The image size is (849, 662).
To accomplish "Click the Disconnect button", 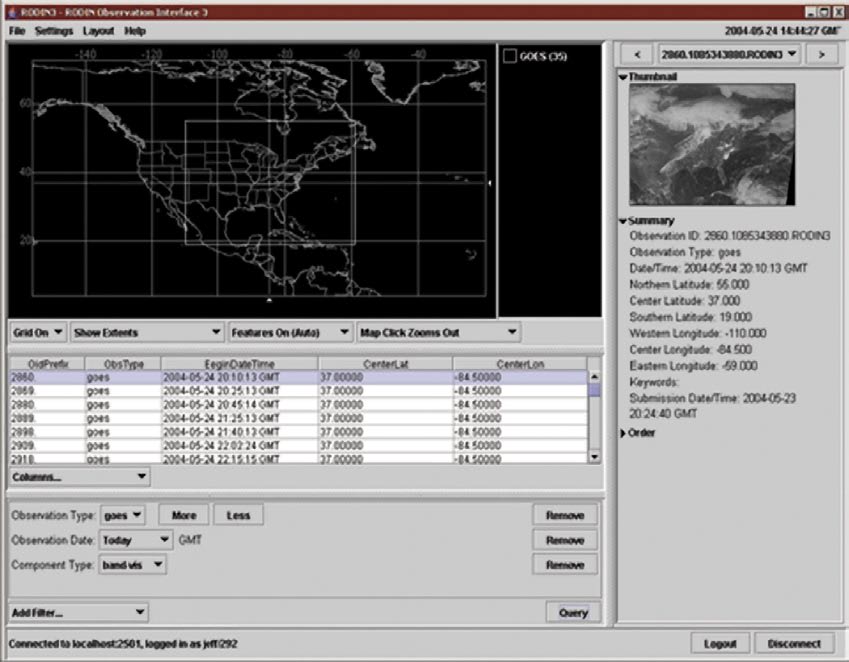I will pos(794,644).
